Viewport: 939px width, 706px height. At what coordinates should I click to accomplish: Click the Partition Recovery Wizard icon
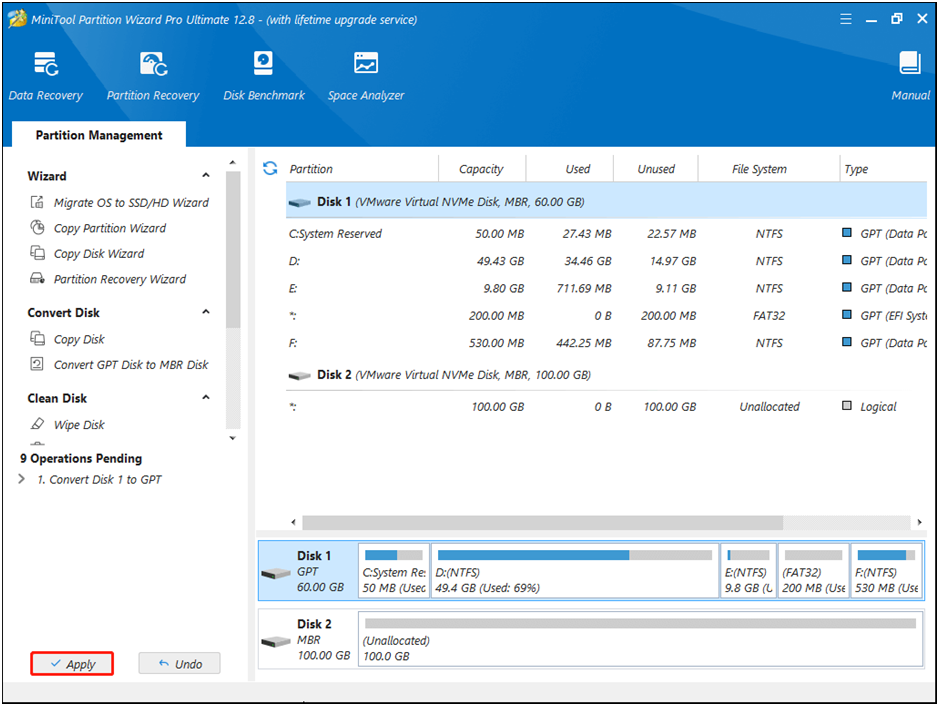37,278
